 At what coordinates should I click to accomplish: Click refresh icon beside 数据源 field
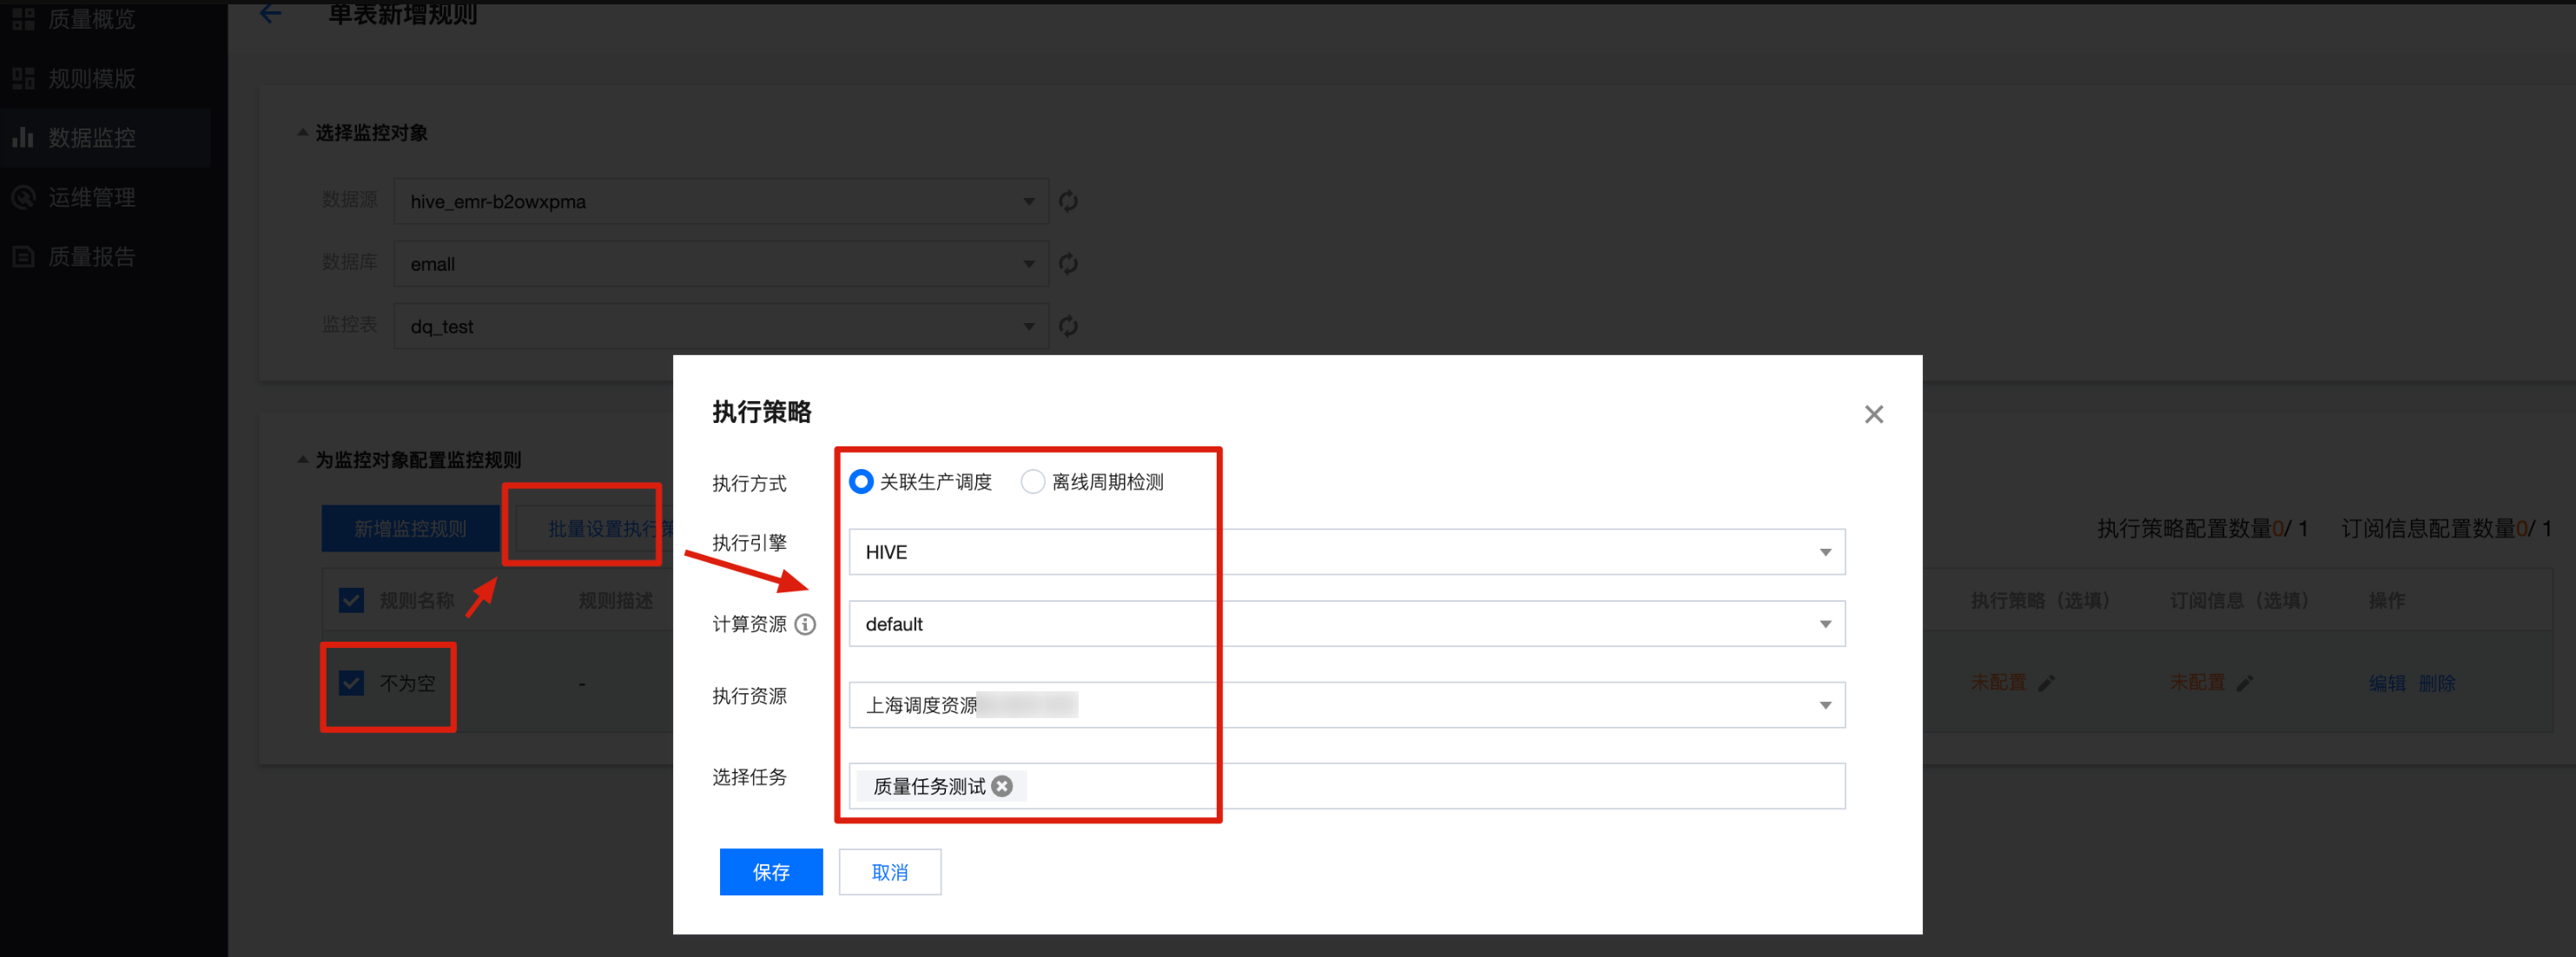point(1068,201)
